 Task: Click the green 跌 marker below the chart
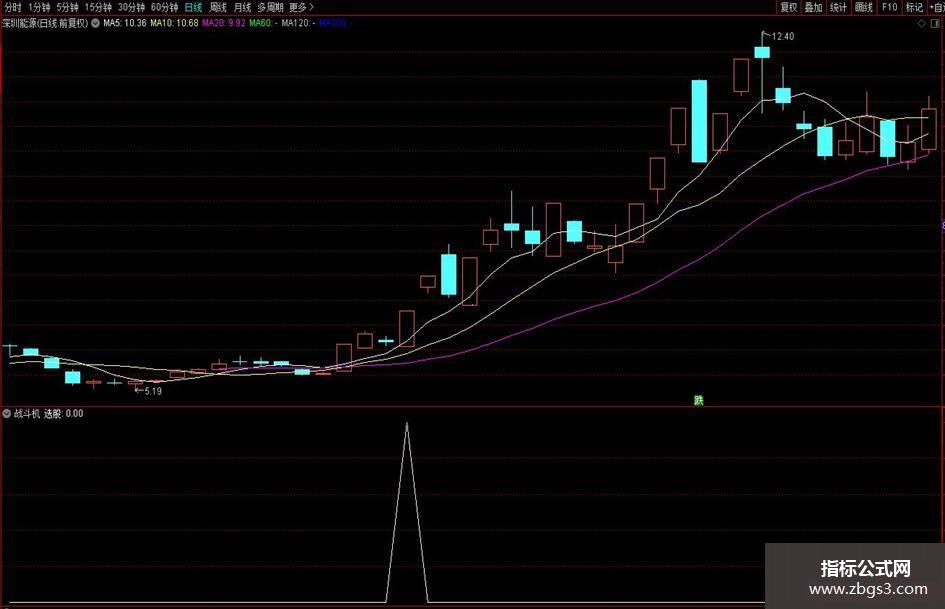pyautogui.click(x=699, y=400)
